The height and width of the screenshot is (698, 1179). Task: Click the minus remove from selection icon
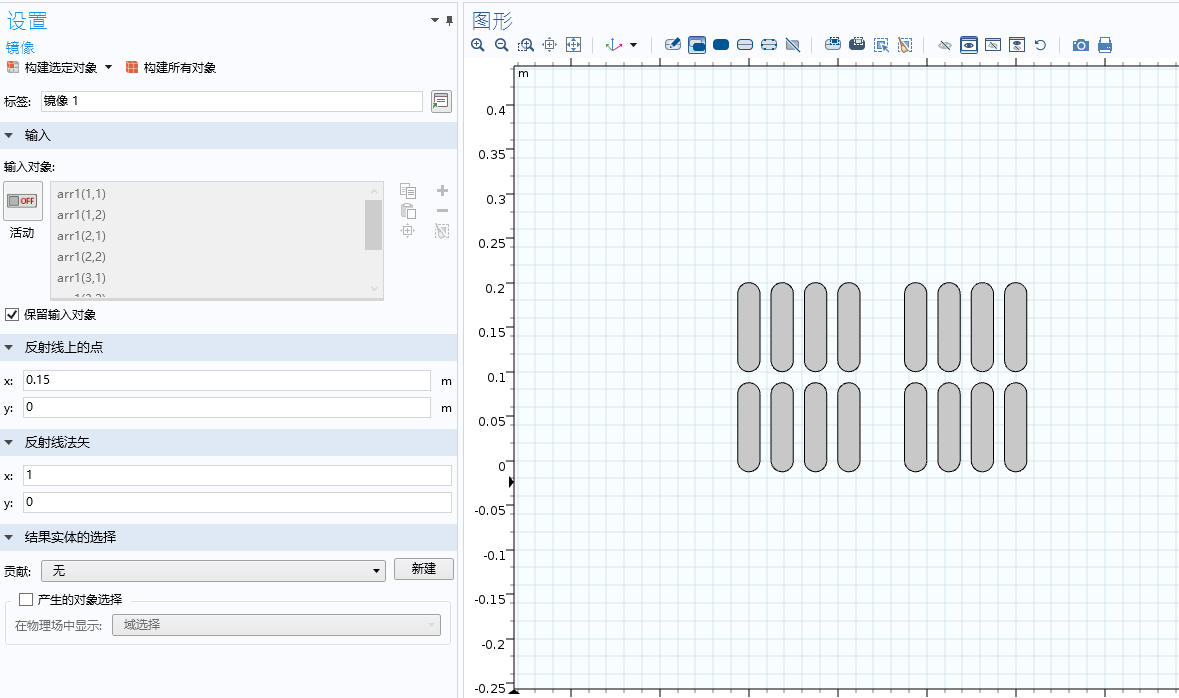442,211
